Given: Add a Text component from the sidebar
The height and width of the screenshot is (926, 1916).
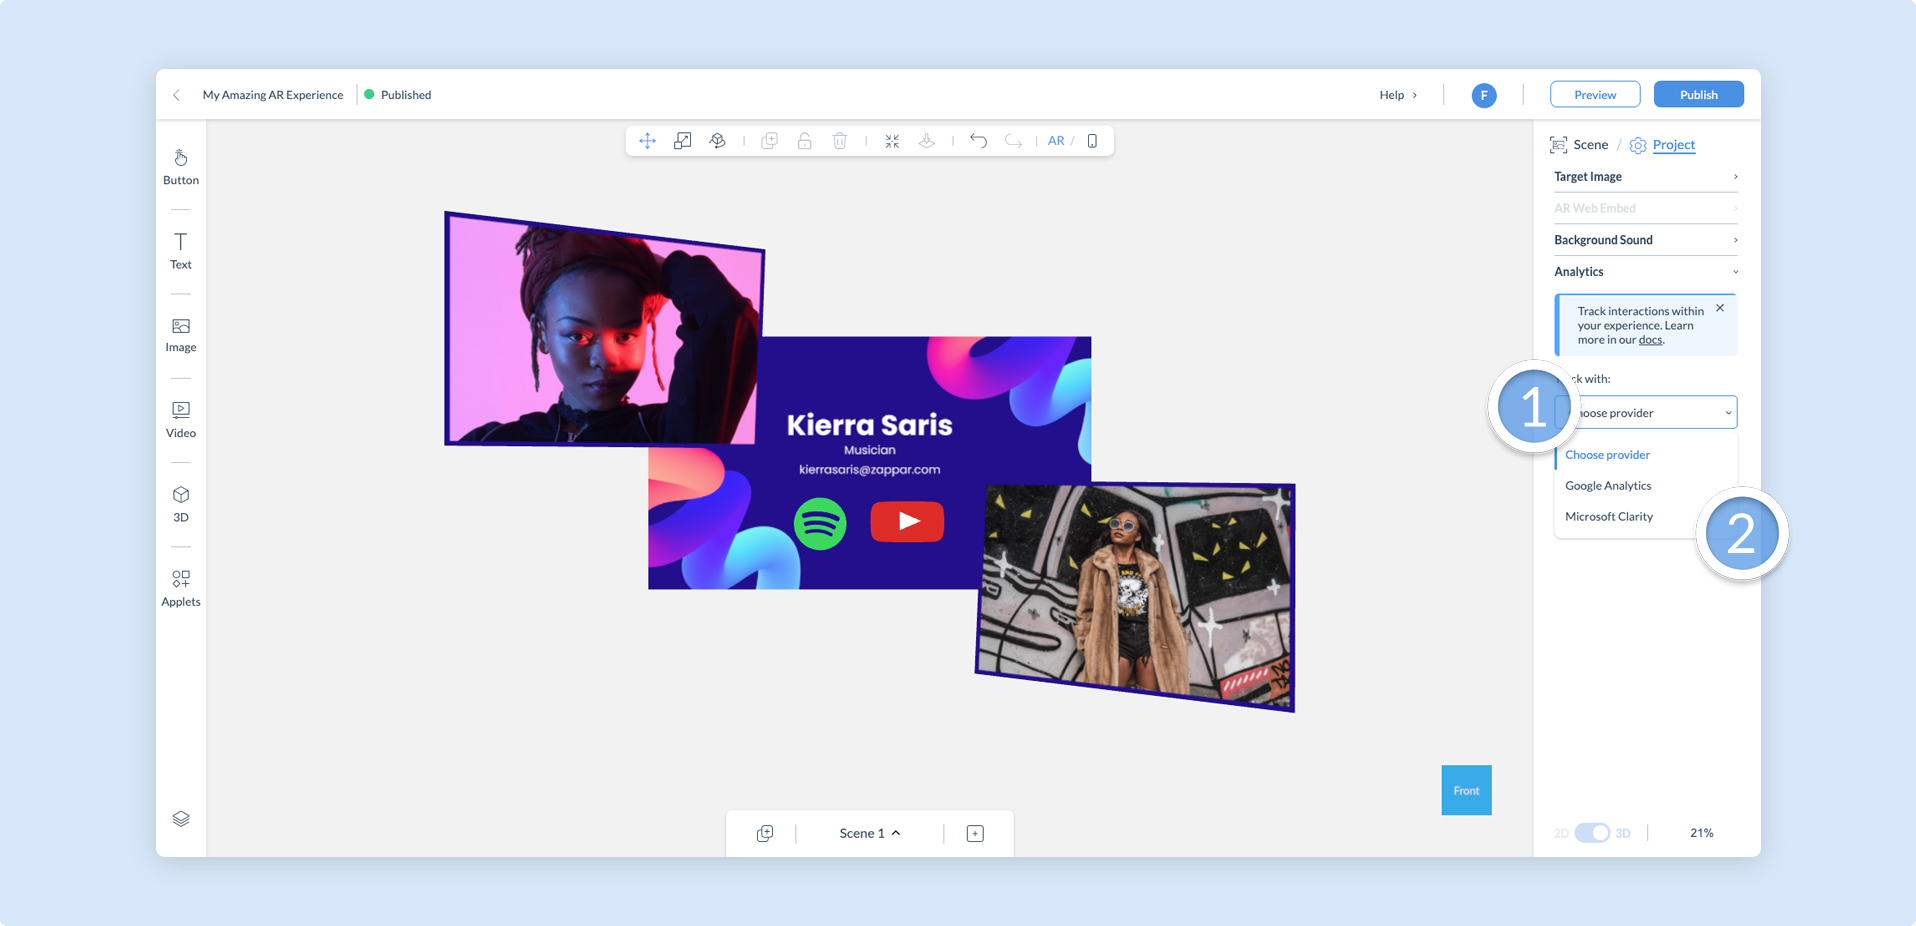Looking at the screenshot, I should click(x=181, y=251).
